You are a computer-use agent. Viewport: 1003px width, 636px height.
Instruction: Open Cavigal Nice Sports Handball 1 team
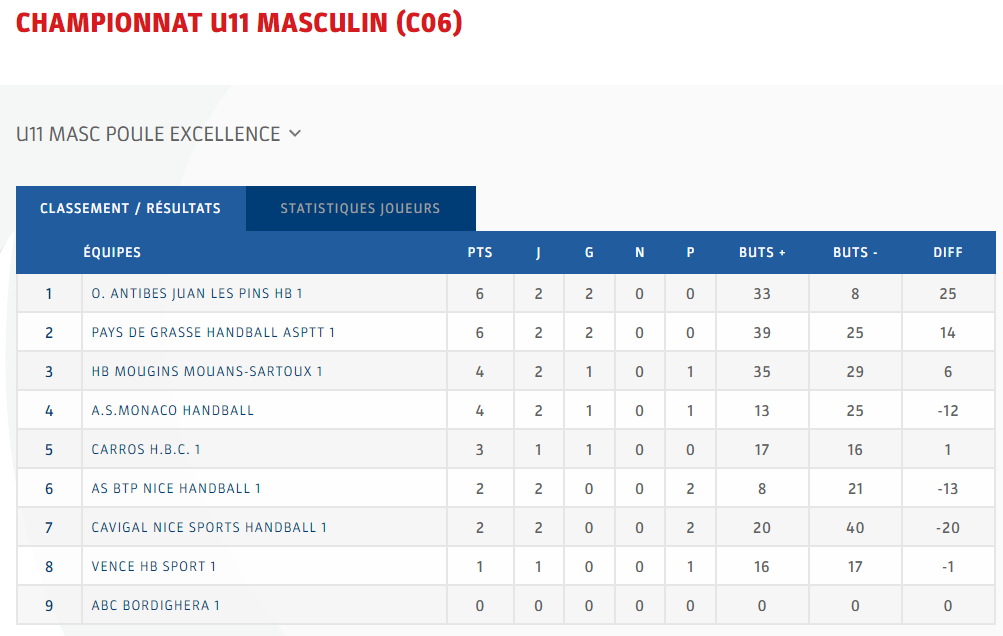click(x=209, y=528)
